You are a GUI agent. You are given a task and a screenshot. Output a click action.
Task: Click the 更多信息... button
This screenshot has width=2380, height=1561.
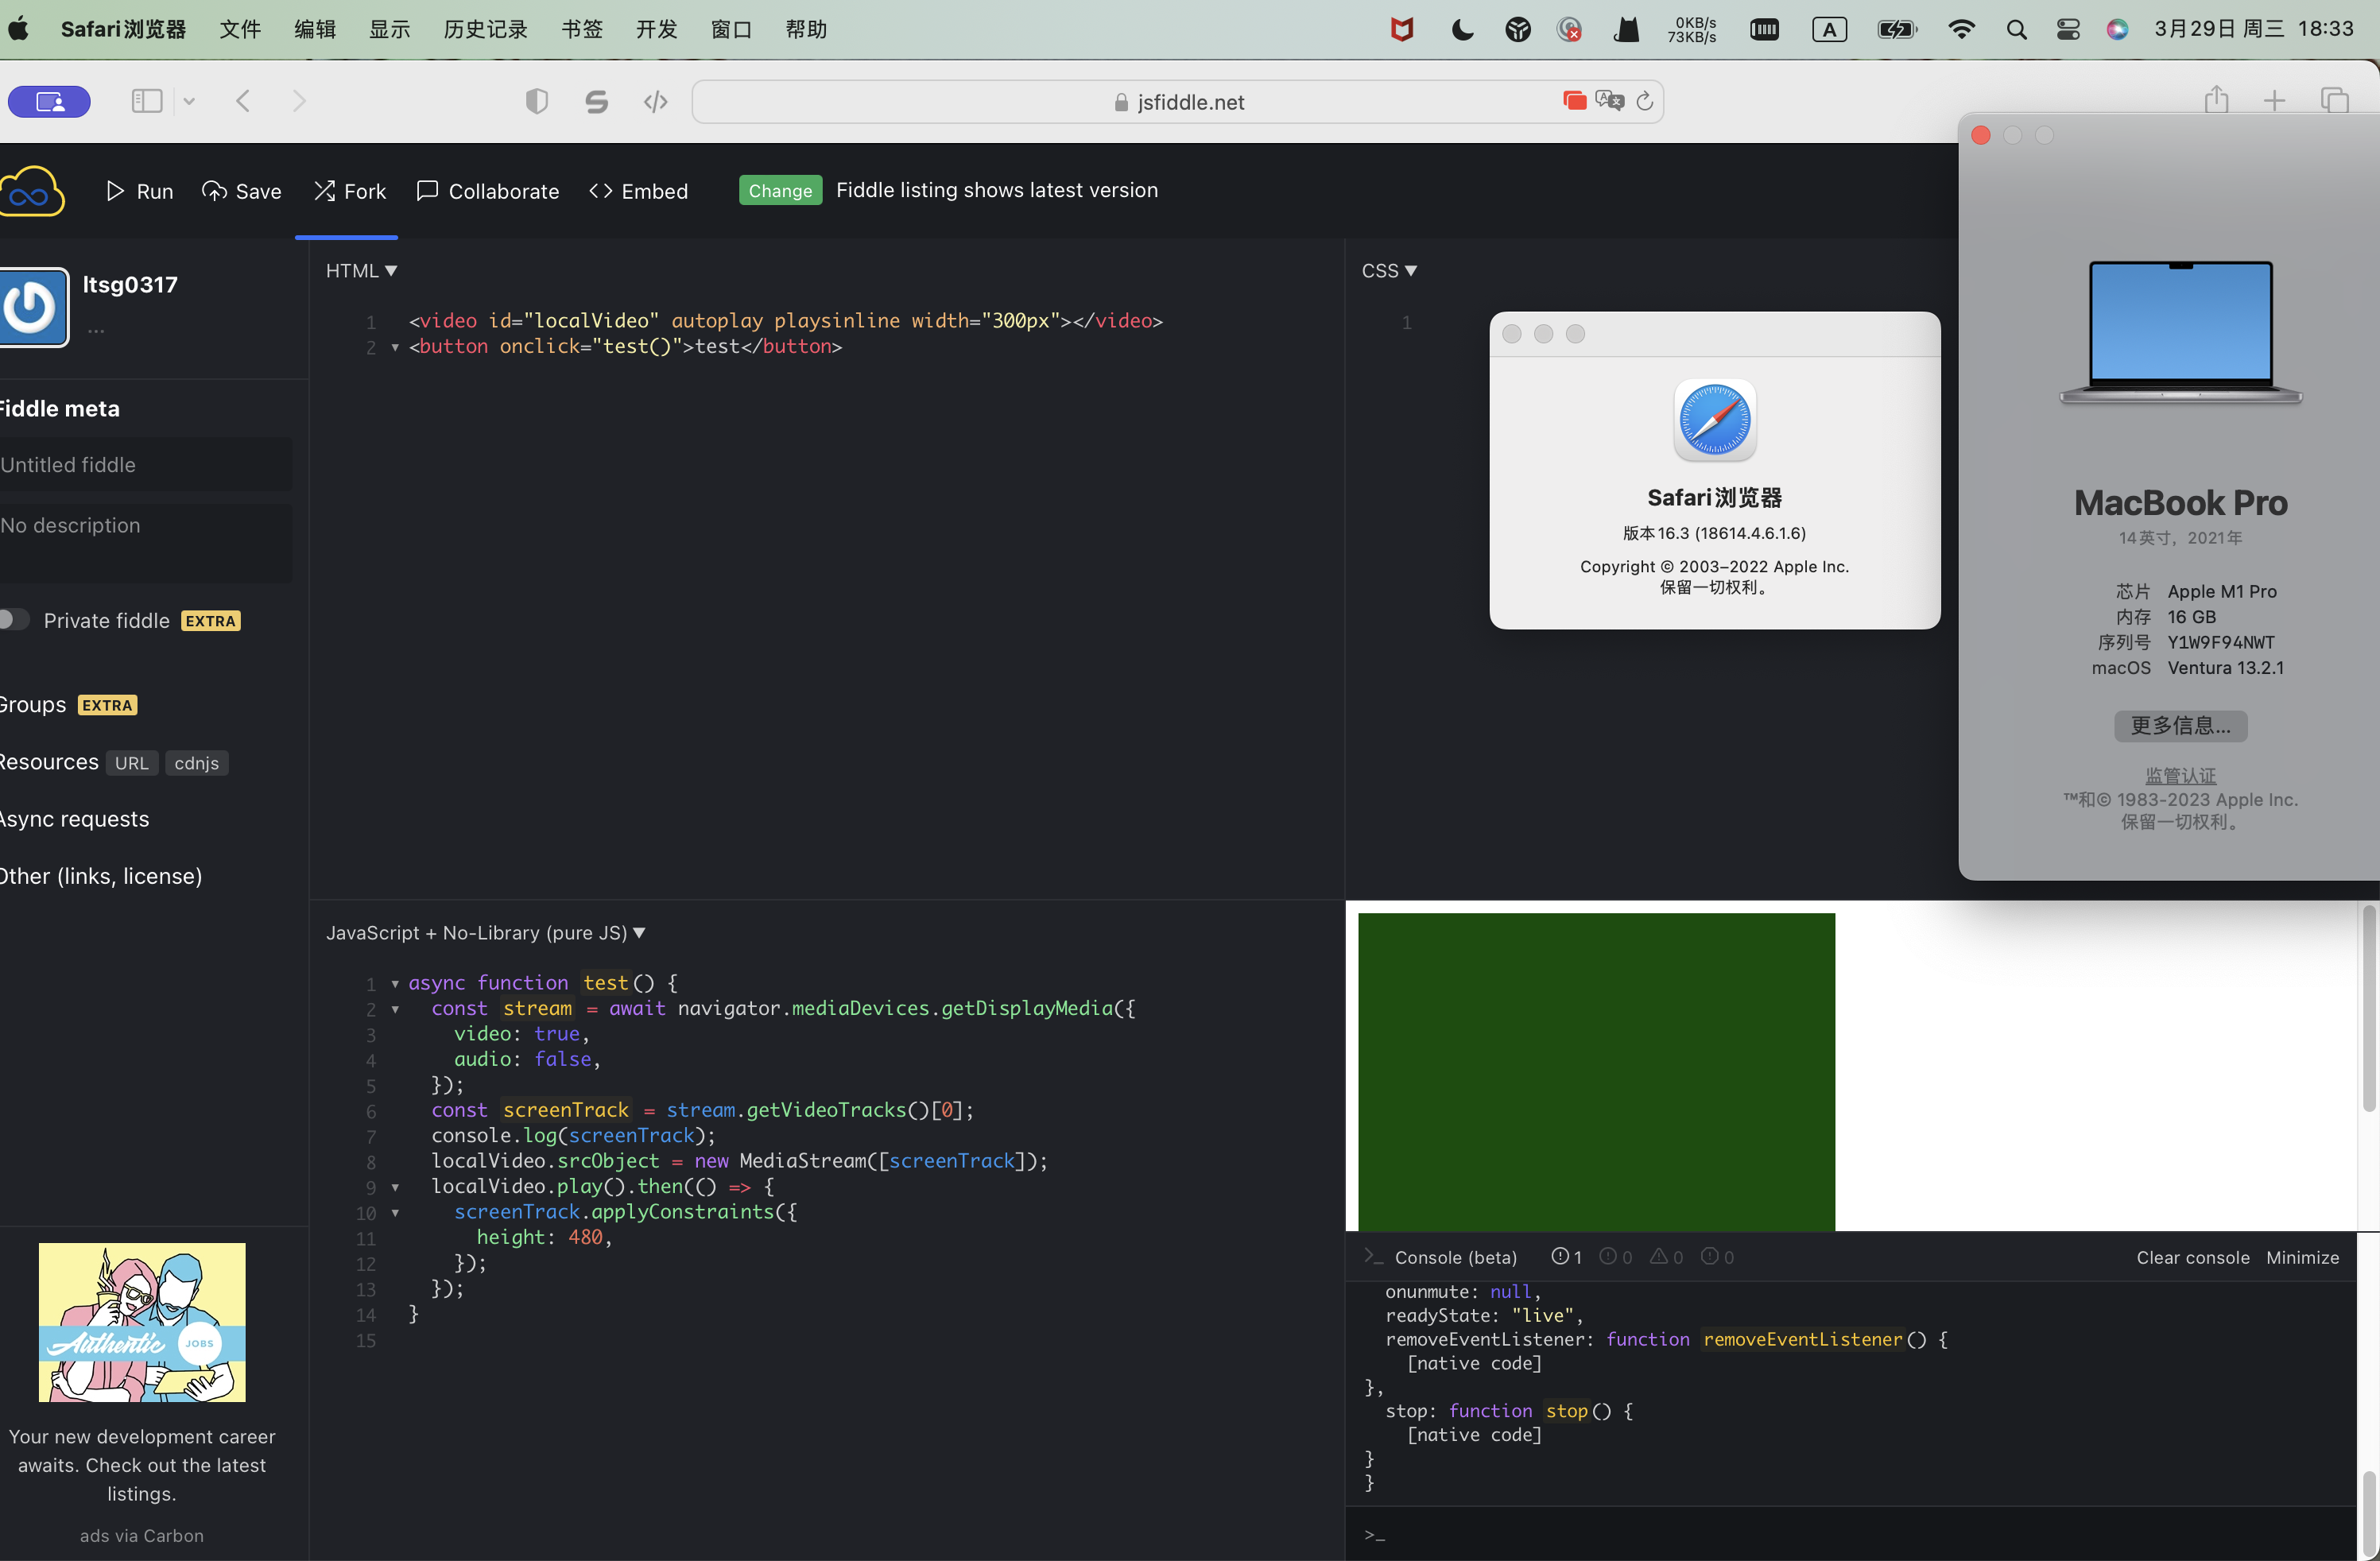coord(2180,726)
